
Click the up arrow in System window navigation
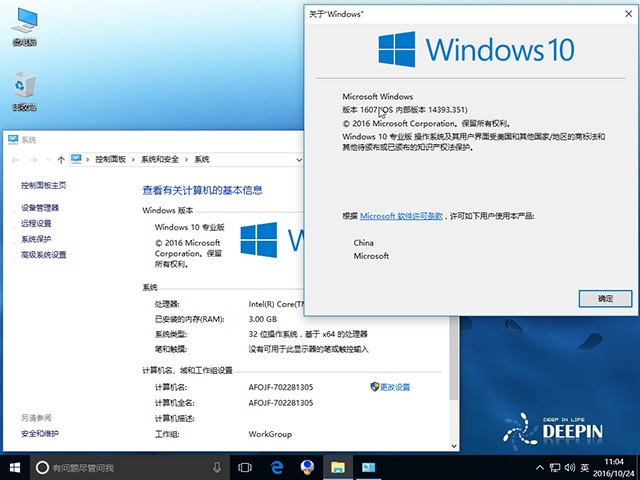[x=61, y=159]
